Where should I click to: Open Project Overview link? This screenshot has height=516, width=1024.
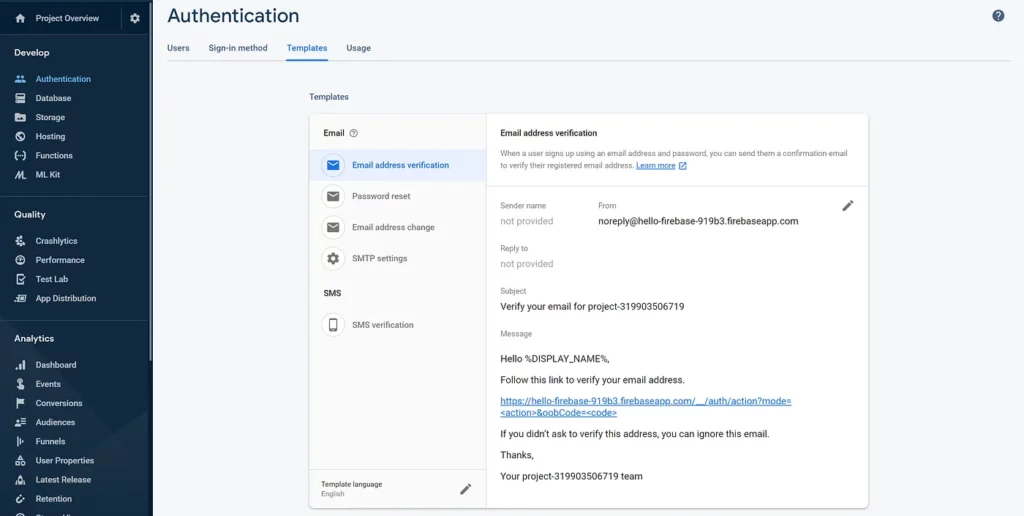(67, 18)
